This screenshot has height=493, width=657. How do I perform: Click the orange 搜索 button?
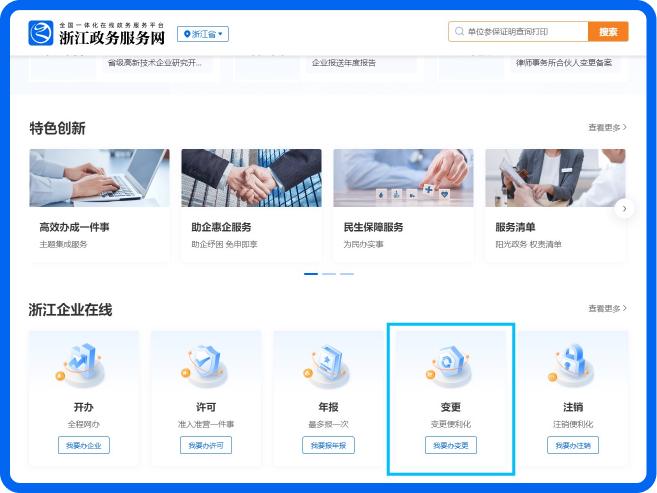coord(608,31)
